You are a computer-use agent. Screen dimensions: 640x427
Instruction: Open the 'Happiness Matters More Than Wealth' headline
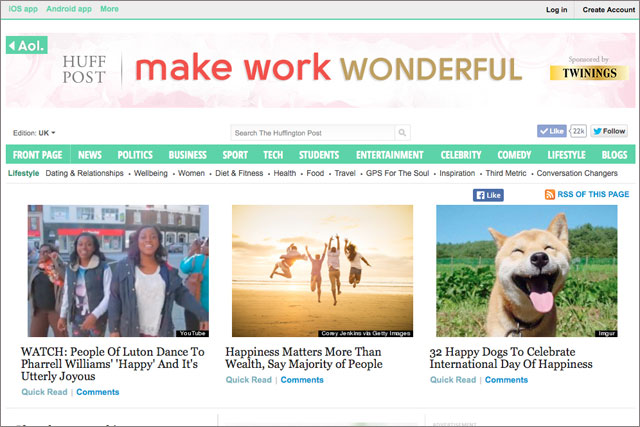click(304, 358)
